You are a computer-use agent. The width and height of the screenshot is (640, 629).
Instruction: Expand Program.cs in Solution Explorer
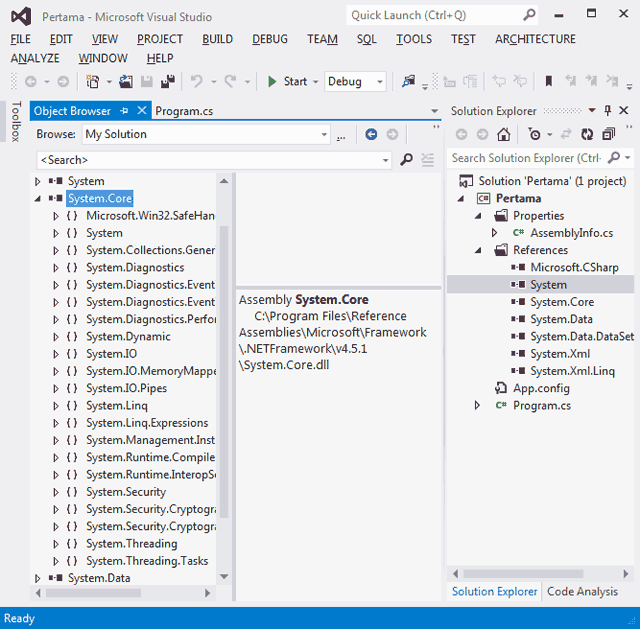pos(477,406)
